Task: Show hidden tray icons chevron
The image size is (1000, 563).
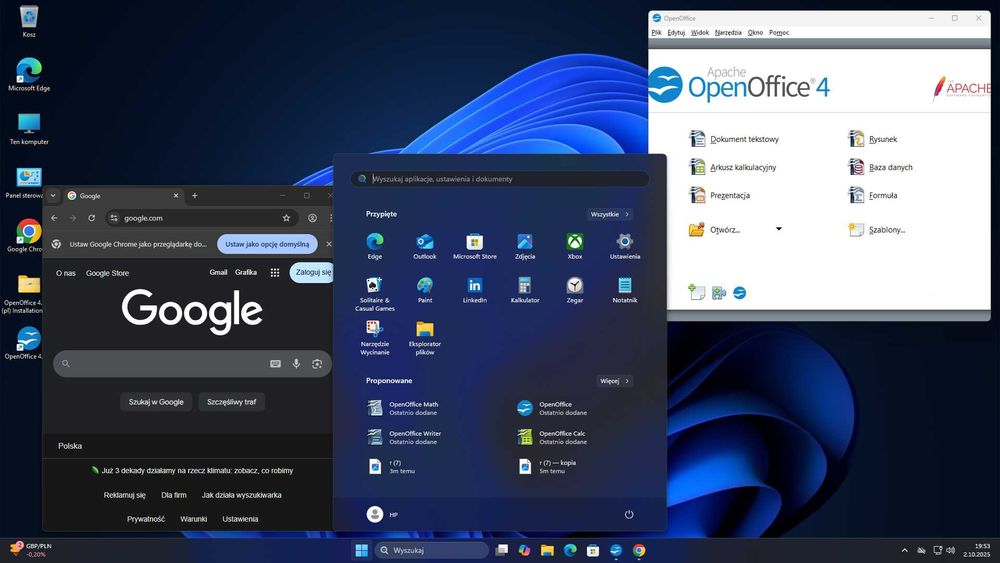Action: (904, 550)
